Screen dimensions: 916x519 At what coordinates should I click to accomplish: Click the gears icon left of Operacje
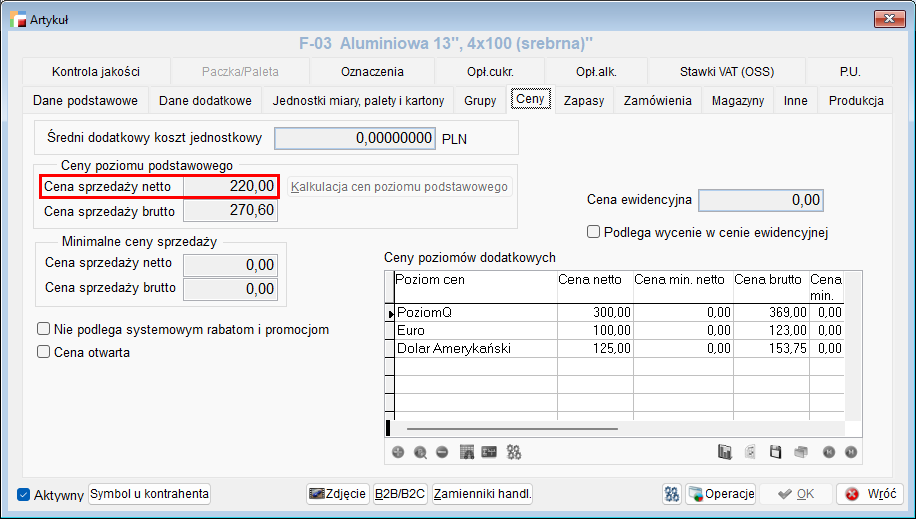pyautogui.click(x=672, y=494)
